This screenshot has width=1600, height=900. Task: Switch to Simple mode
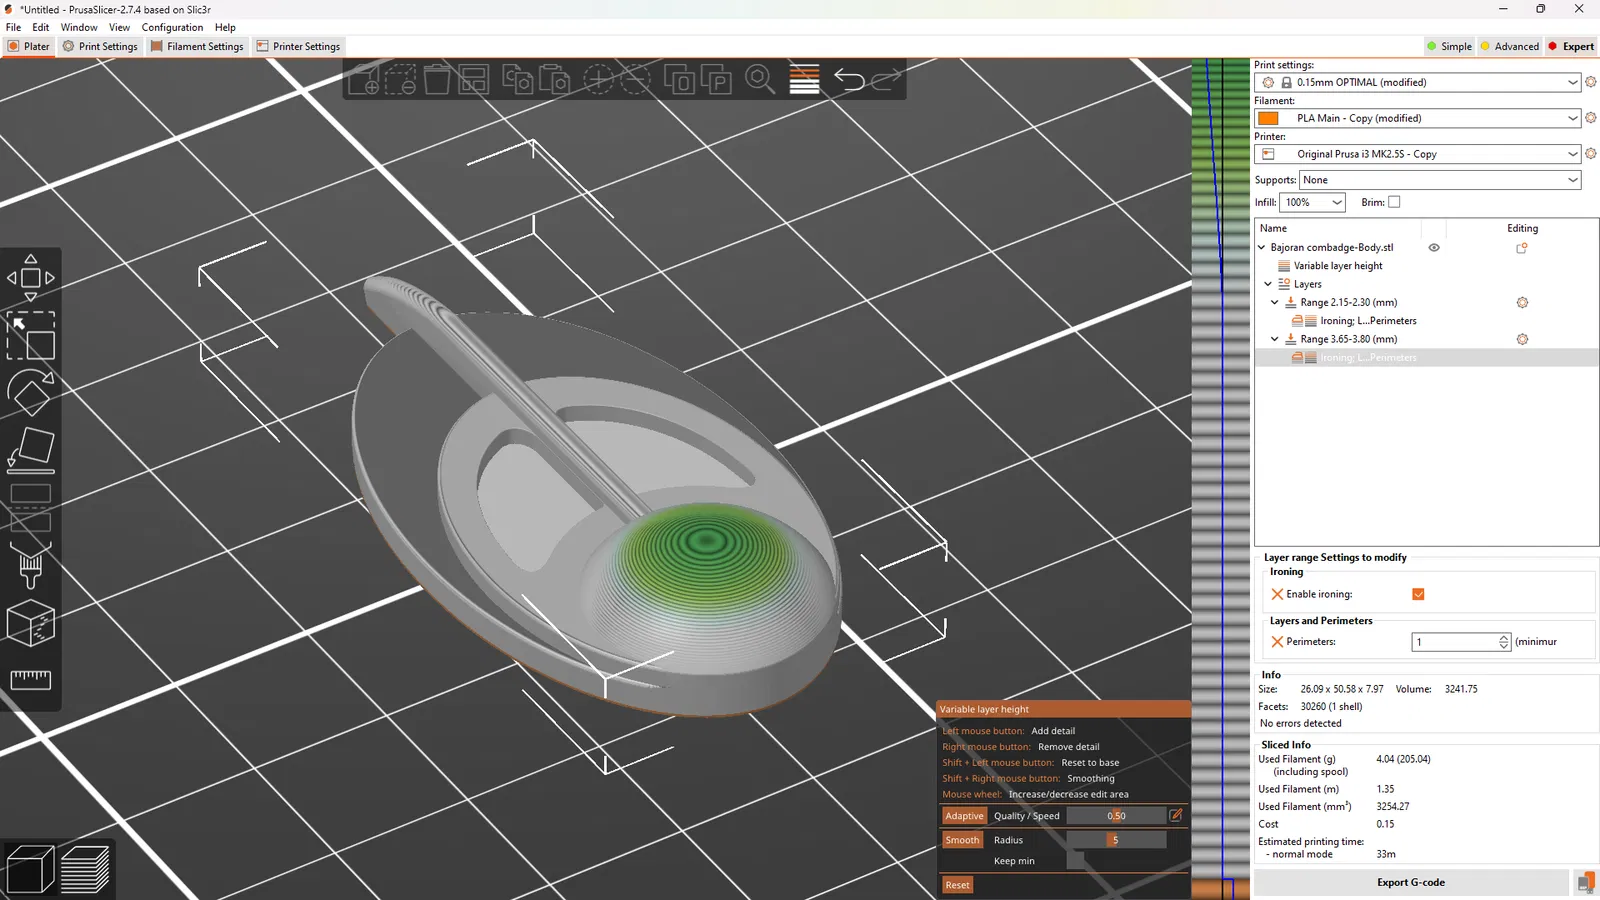coord(1449,46)
